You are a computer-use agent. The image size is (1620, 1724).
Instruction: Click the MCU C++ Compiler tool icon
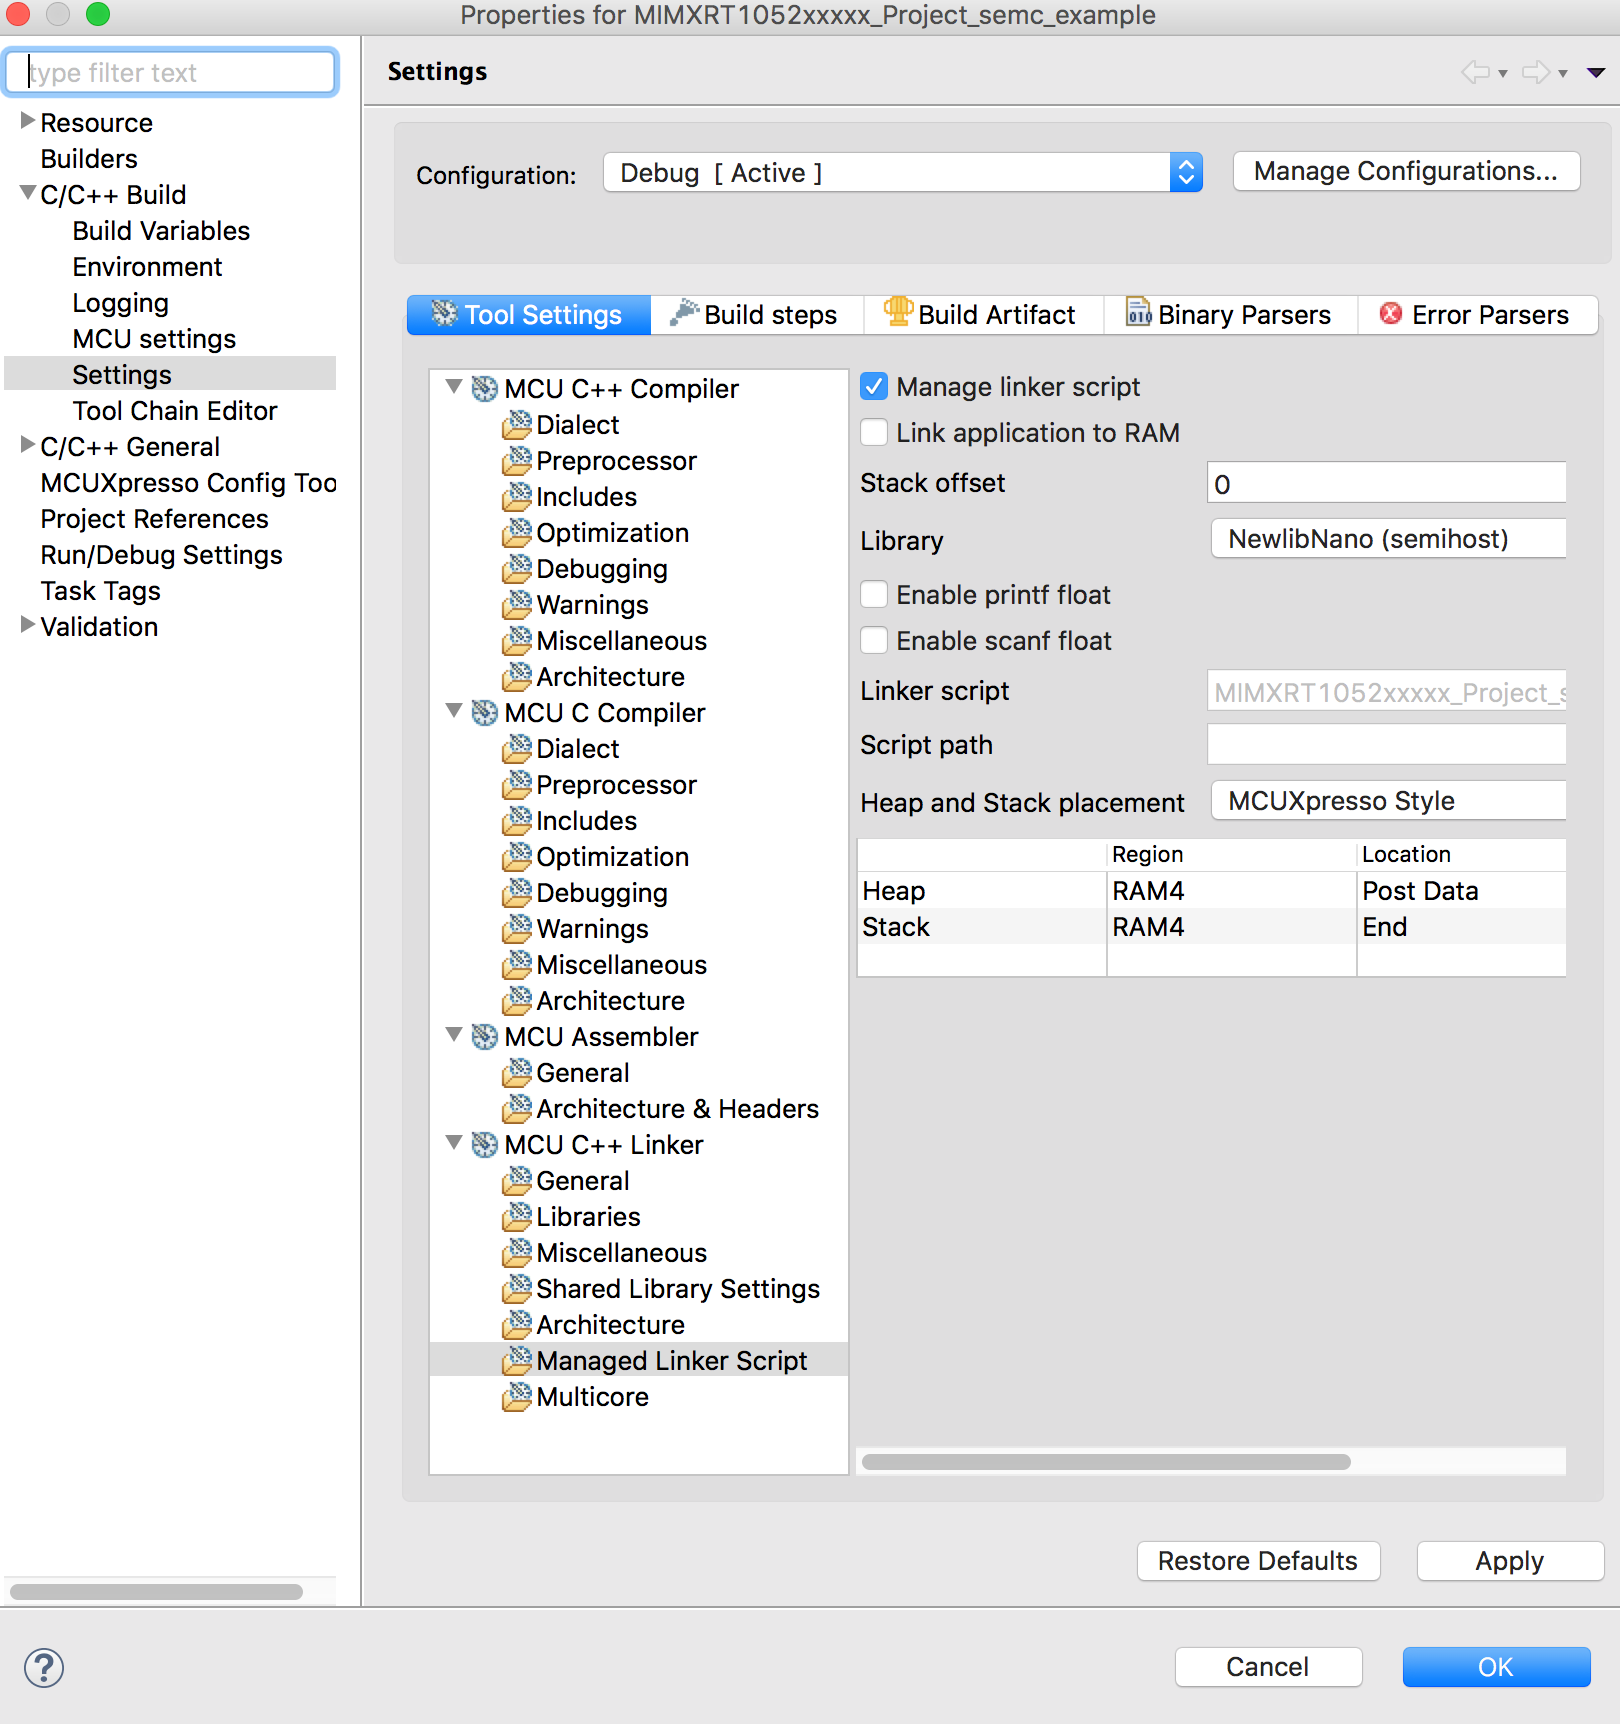(485, 389)
